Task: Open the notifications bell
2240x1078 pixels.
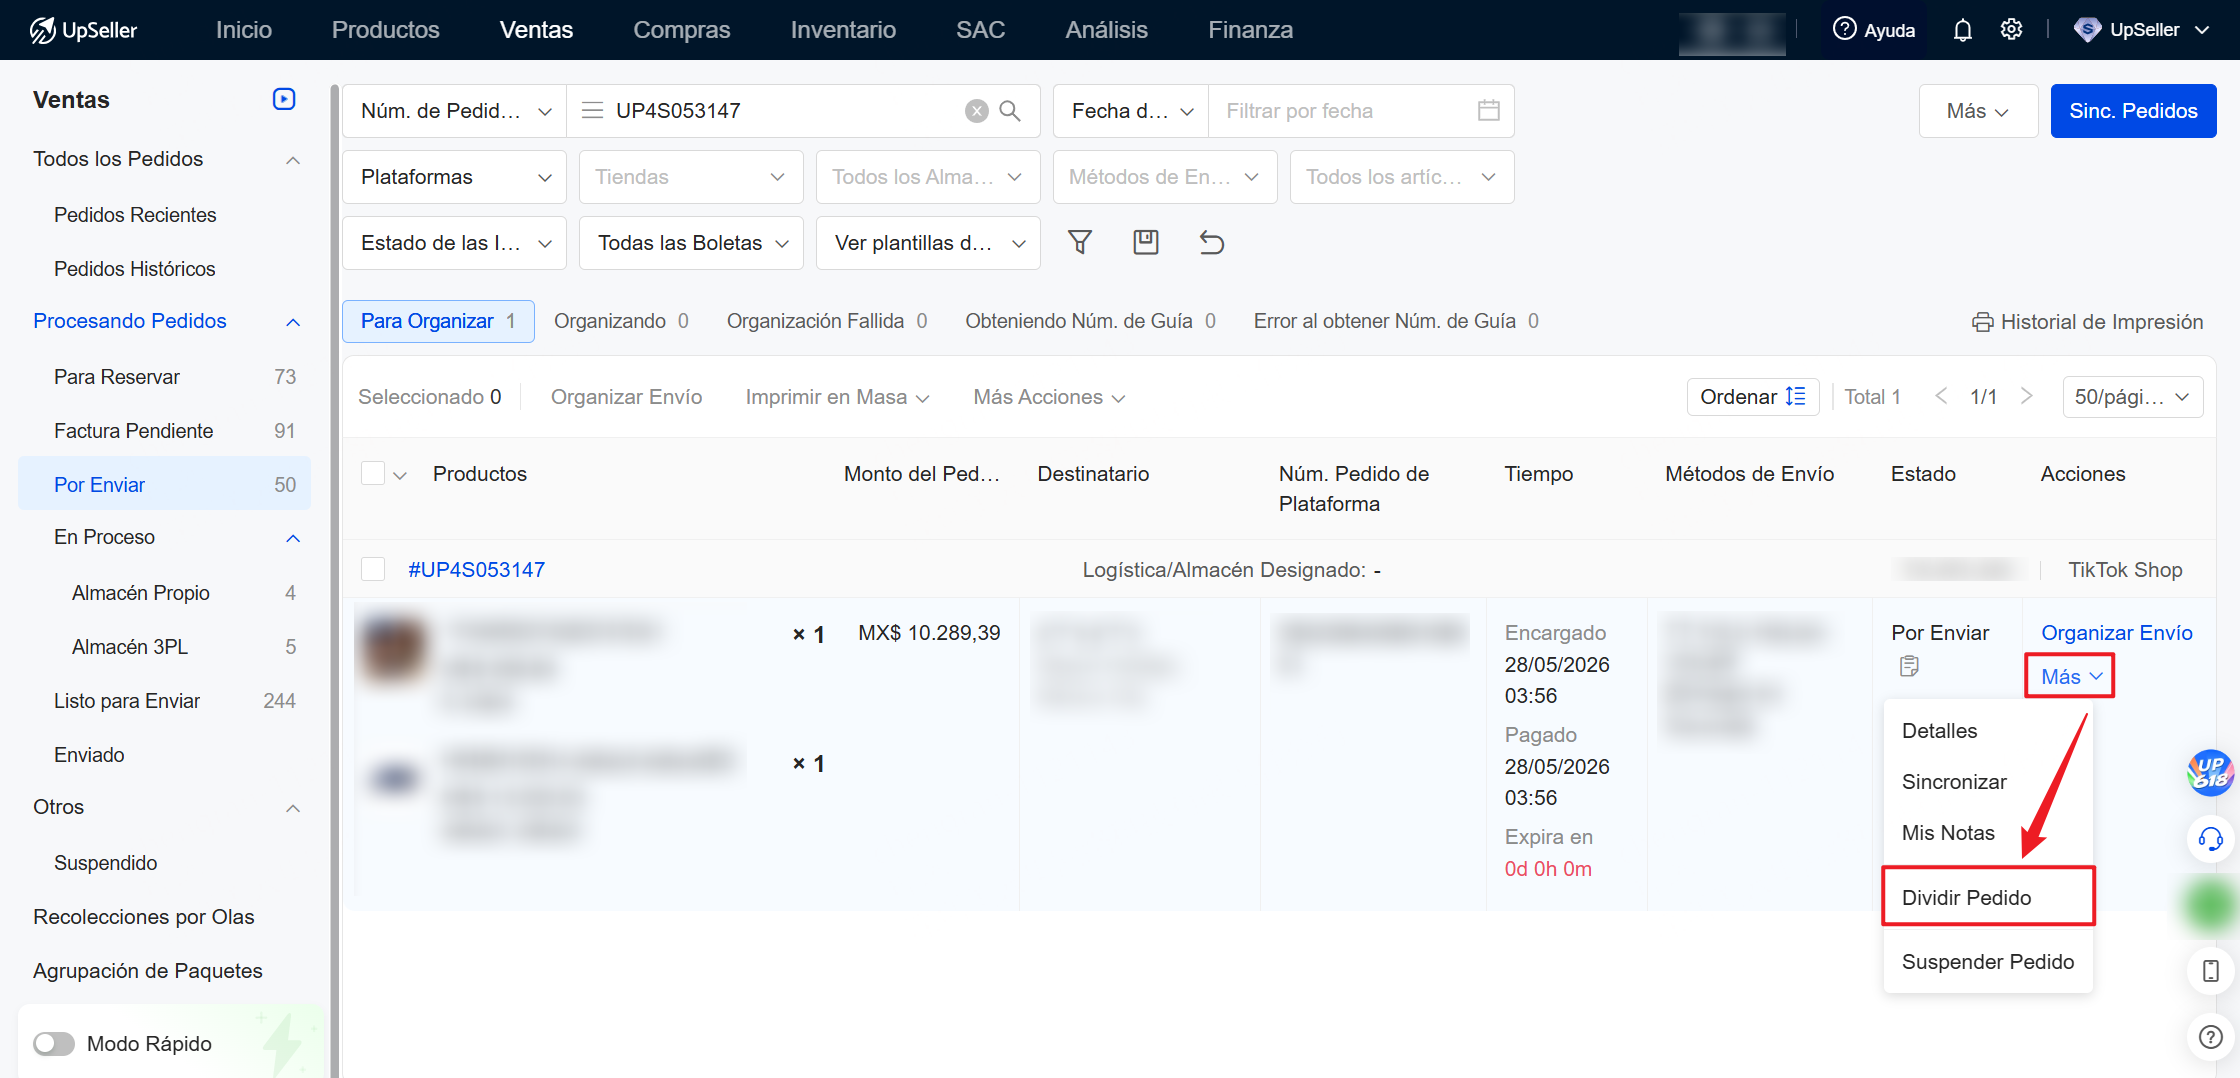Action: (1962, 30)
